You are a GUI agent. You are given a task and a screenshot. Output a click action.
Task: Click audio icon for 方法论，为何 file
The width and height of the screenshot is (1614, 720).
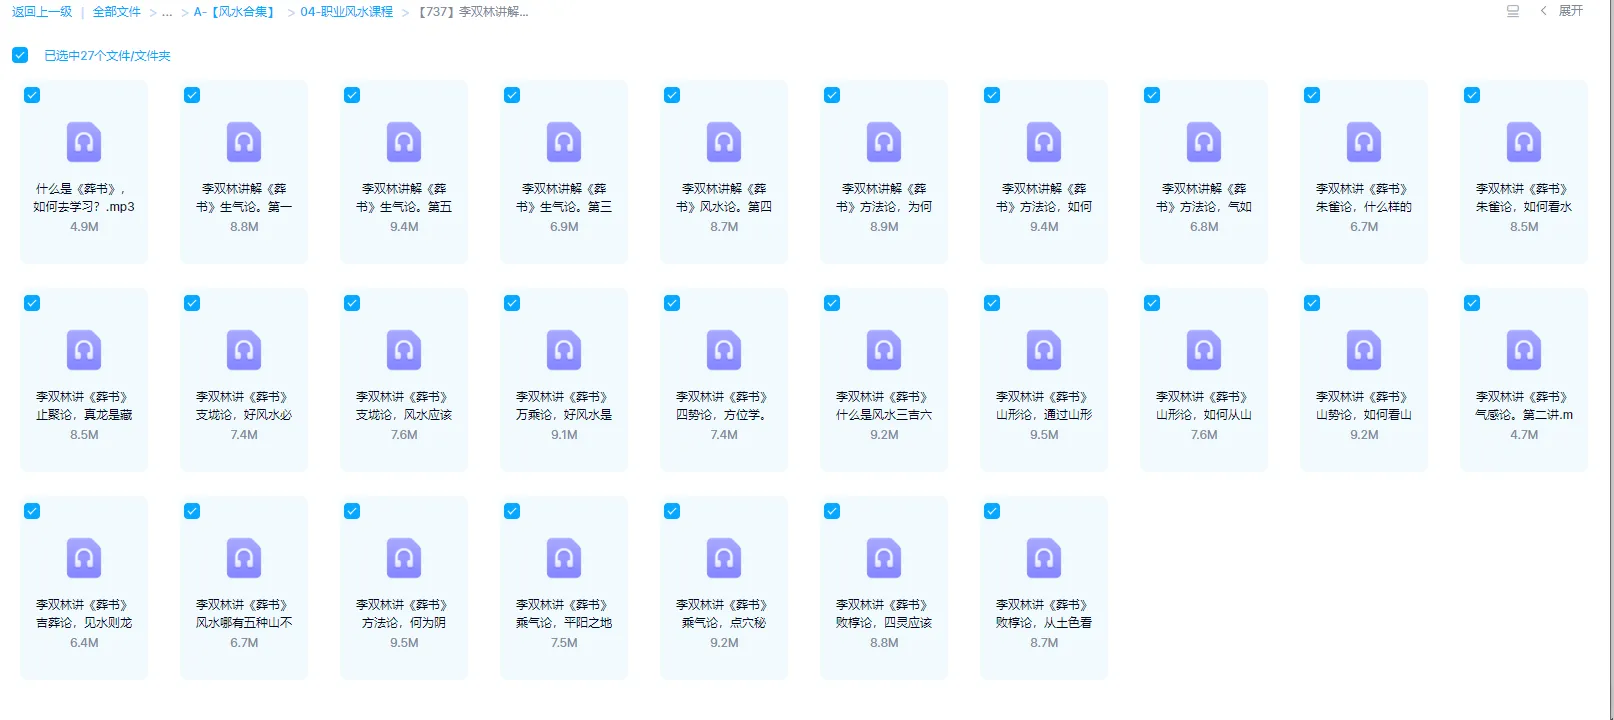[884, 142]
